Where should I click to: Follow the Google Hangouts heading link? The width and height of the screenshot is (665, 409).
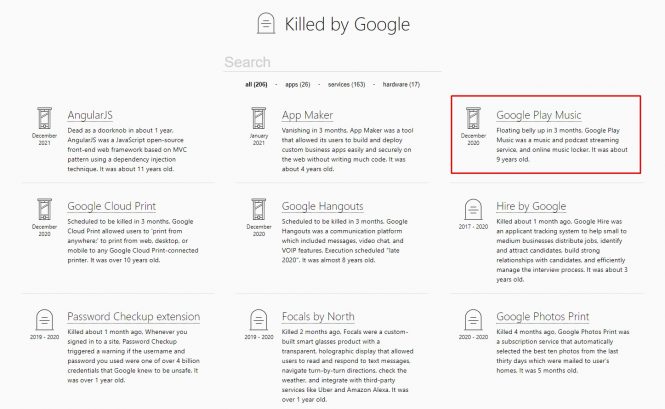(x=322, y=207)
